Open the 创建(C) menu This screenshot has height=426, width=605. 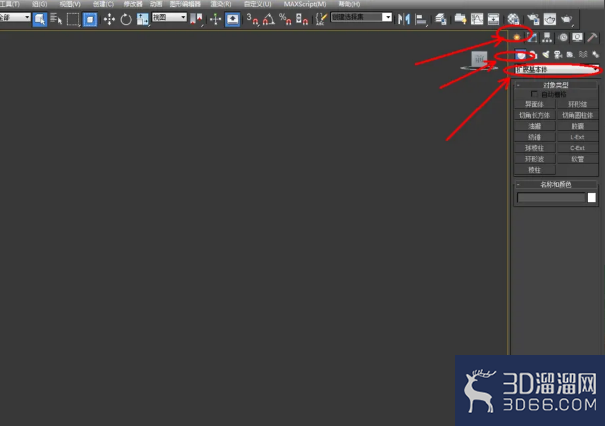[103, 4]
